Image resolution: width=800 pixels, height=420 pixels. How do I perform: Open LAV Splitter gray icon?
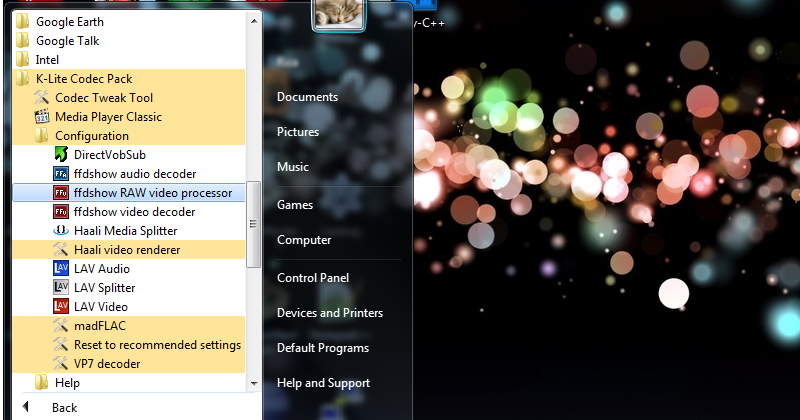(61, 287)
